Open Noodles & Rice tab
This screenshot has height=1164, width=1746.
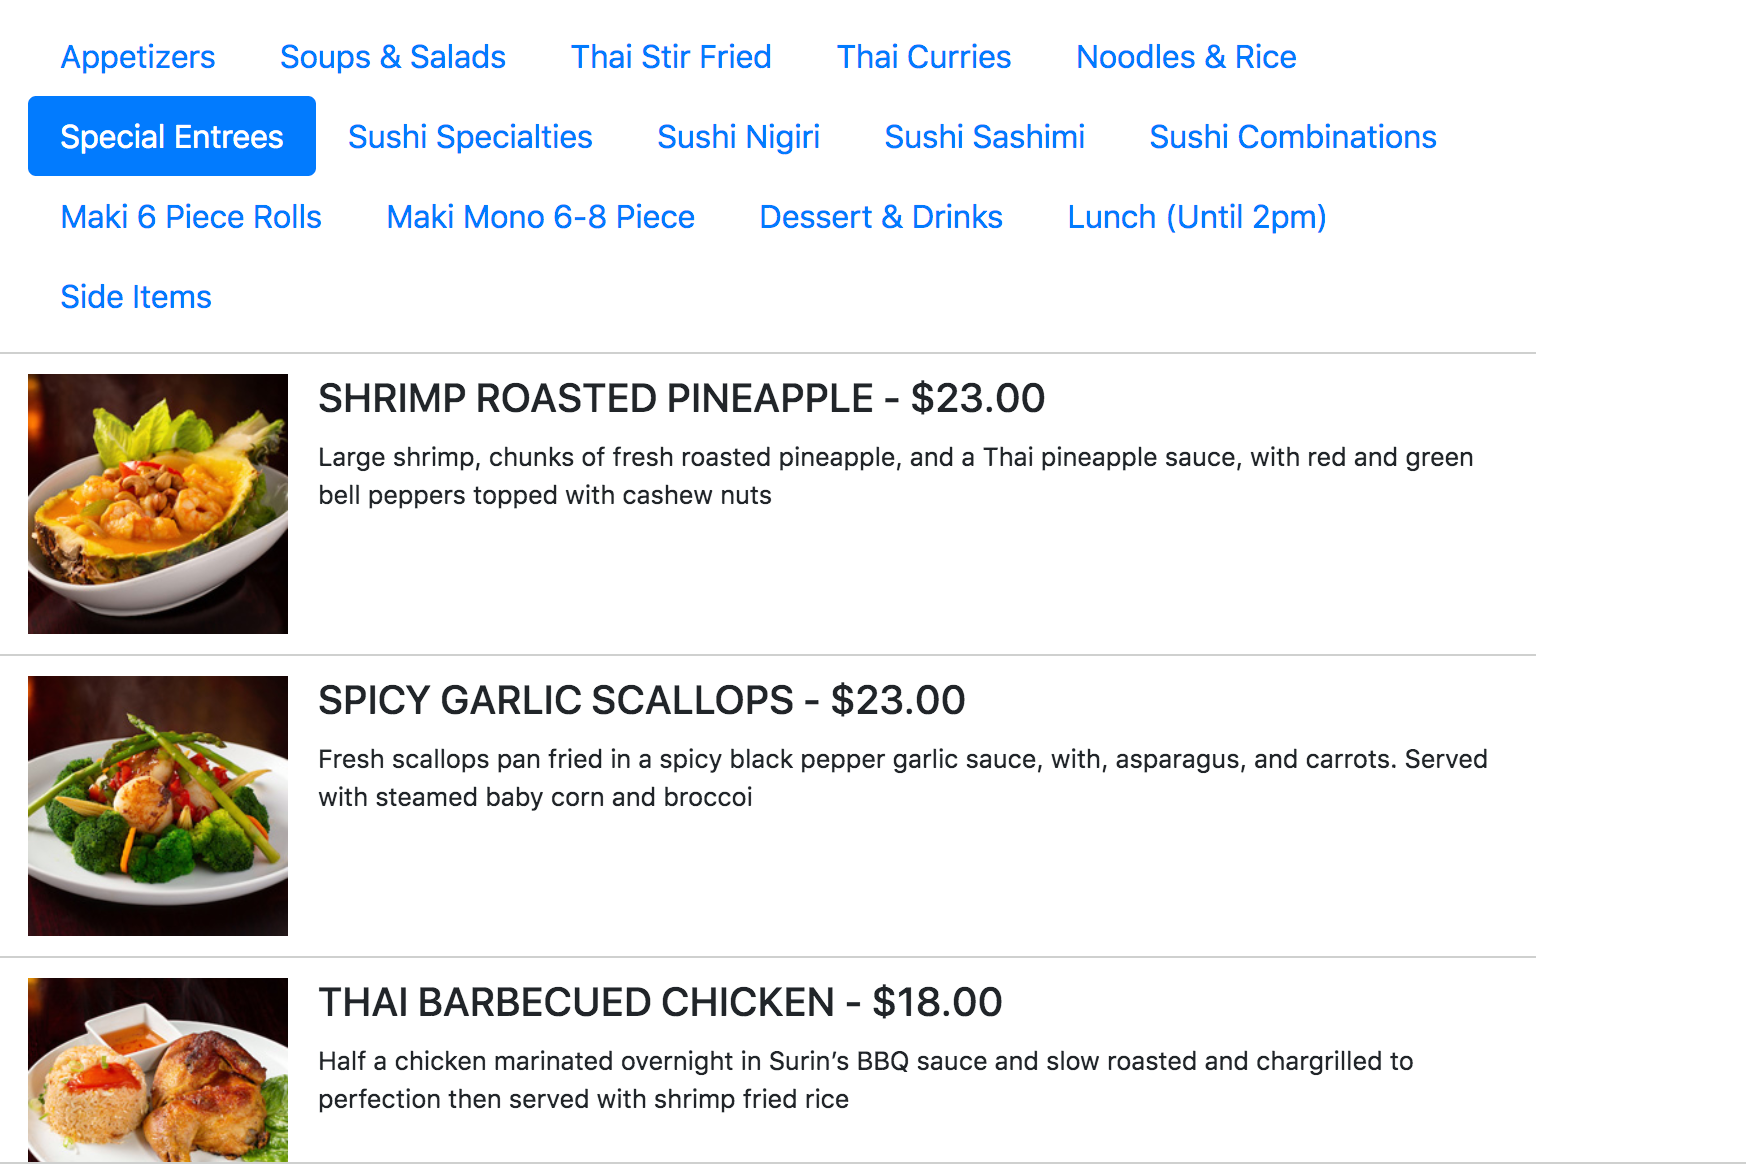click(1185, 57)
